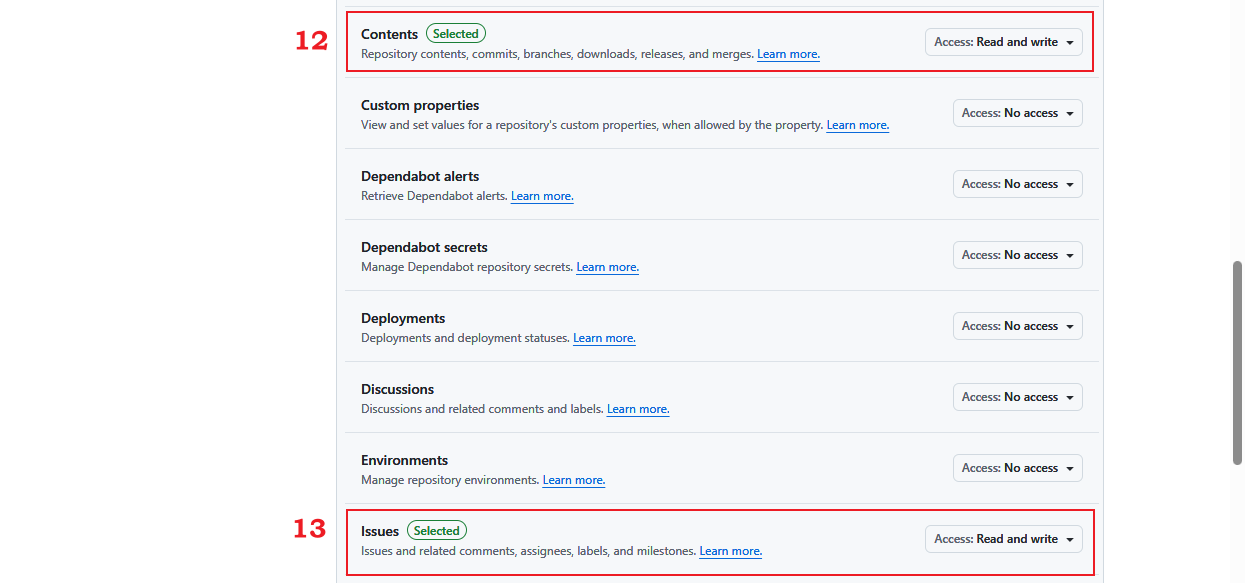Open the Deployments access dropdown
The image size is (1245, 583).
(x=1017, y=326)
